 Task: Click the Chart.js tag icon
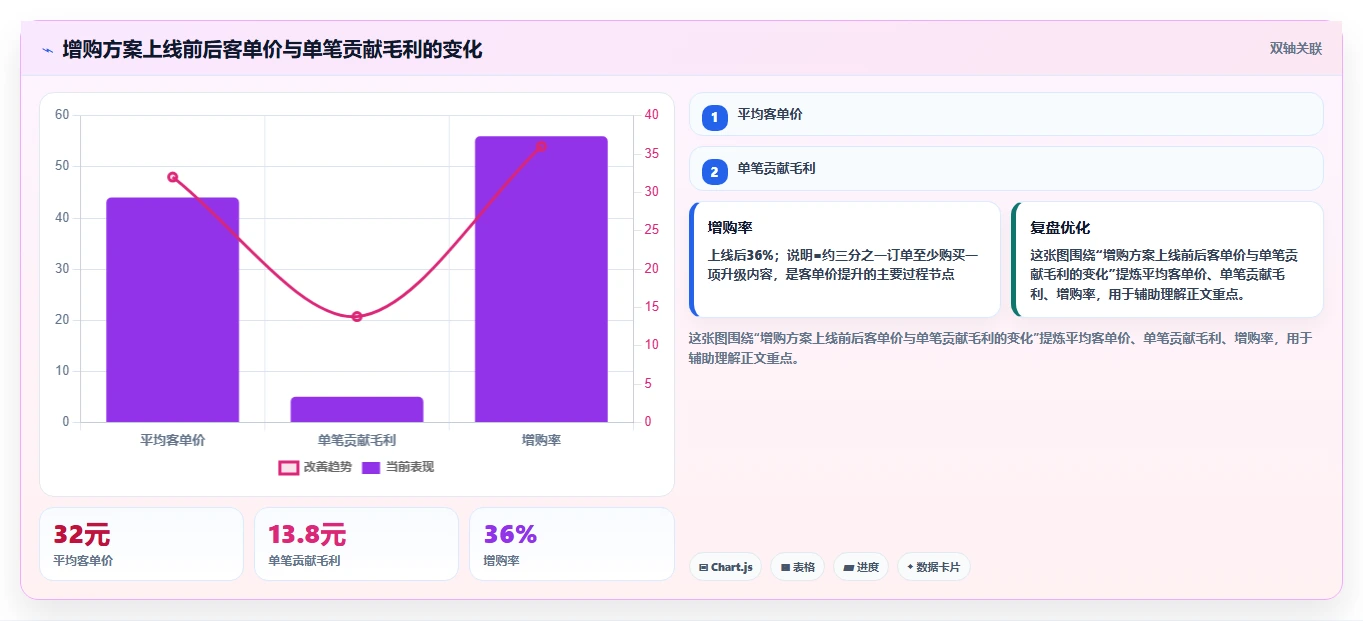[x=704, y=568]
